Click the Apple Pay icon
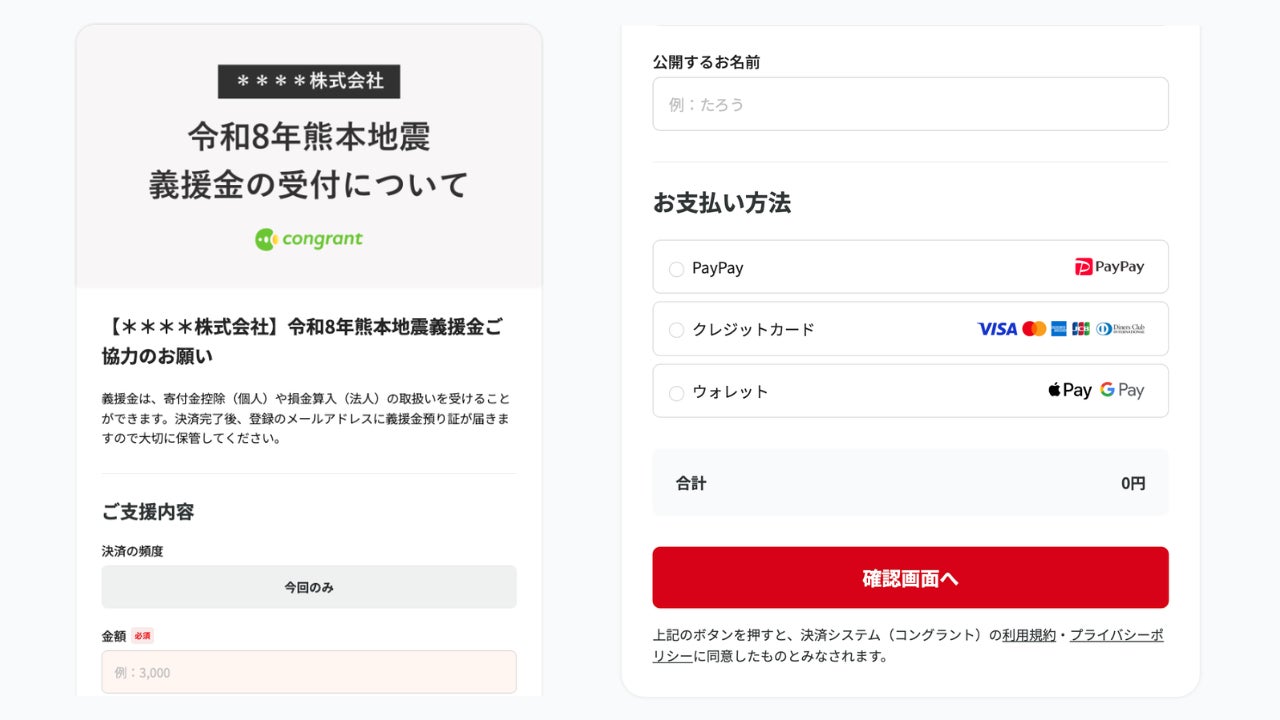The image size is (1280, 720). (1069, 391)
